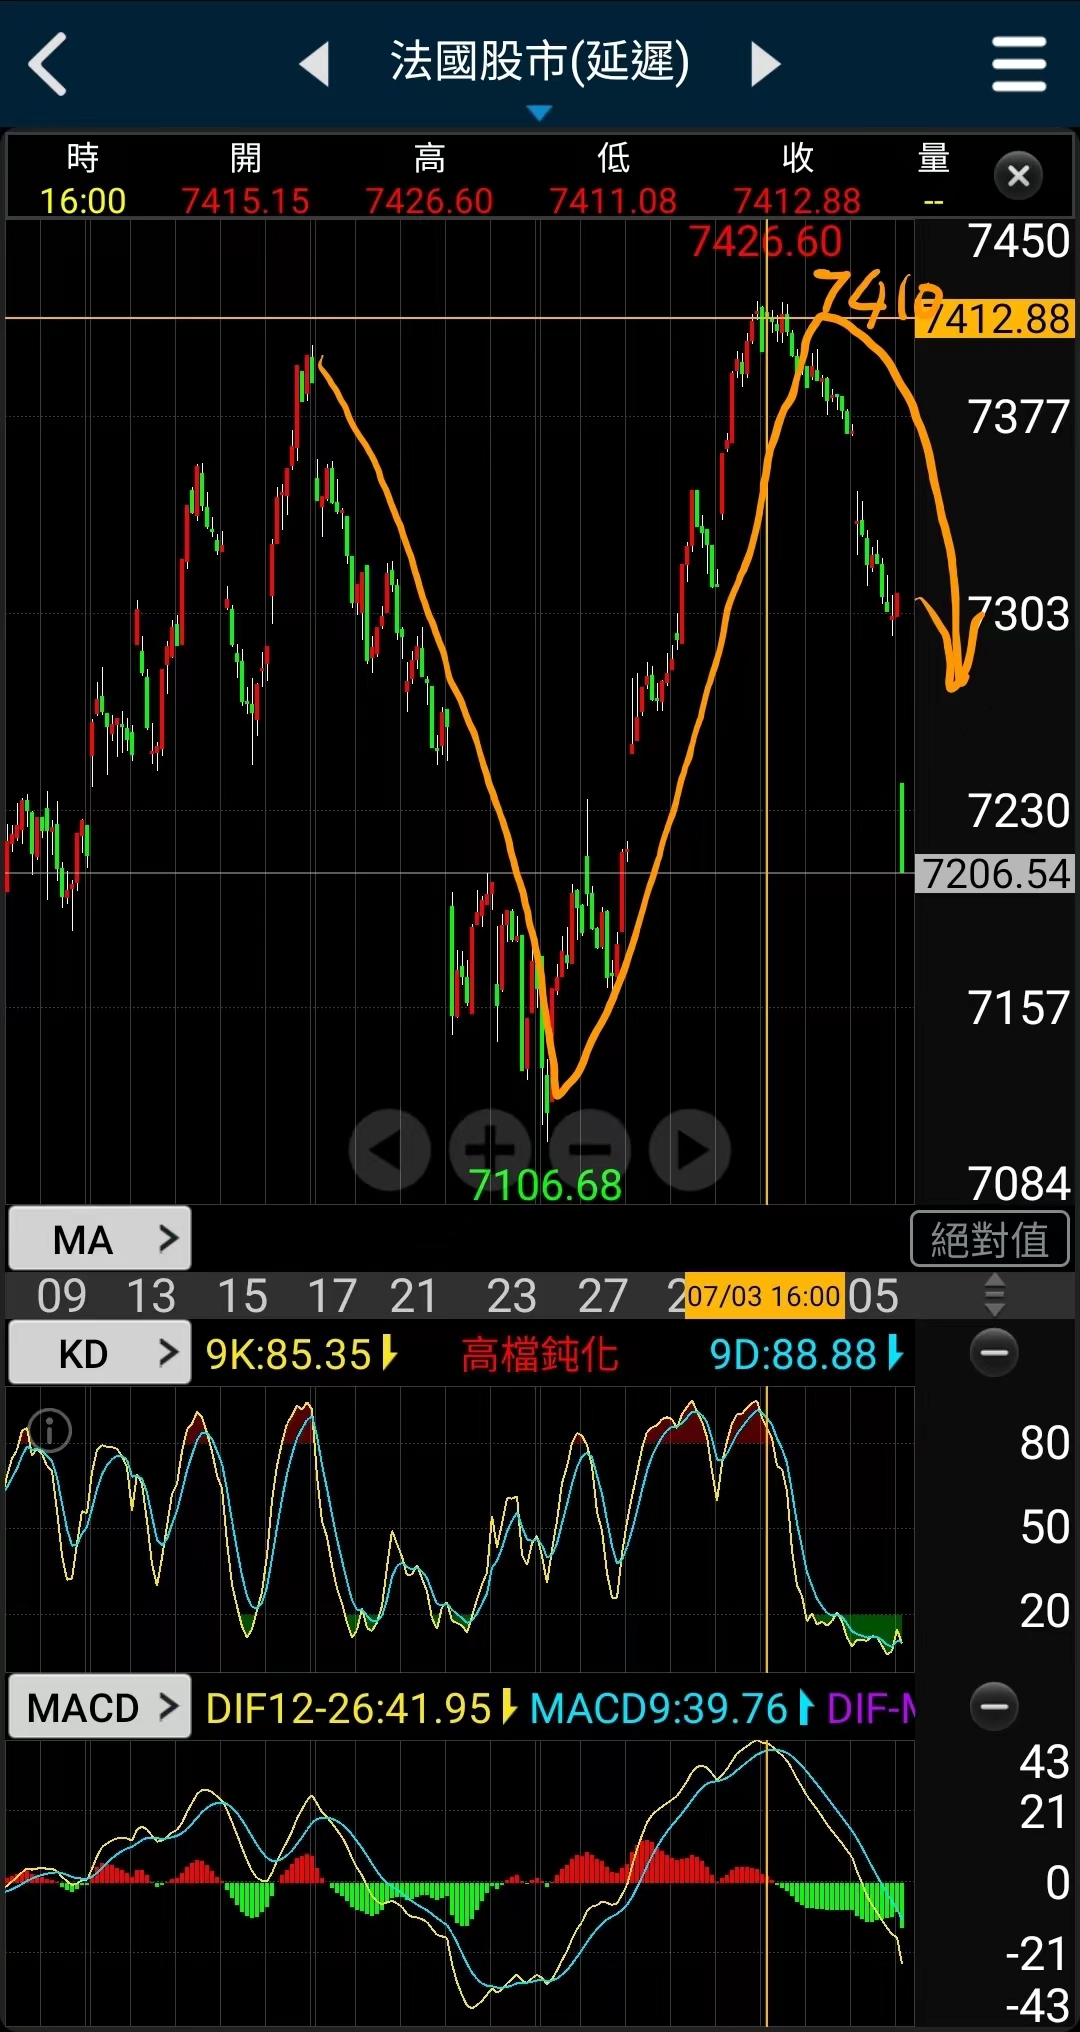Zoom out chart with minus button
The width and height of the screenshot is (1080, 2032).
point(590,1150)
